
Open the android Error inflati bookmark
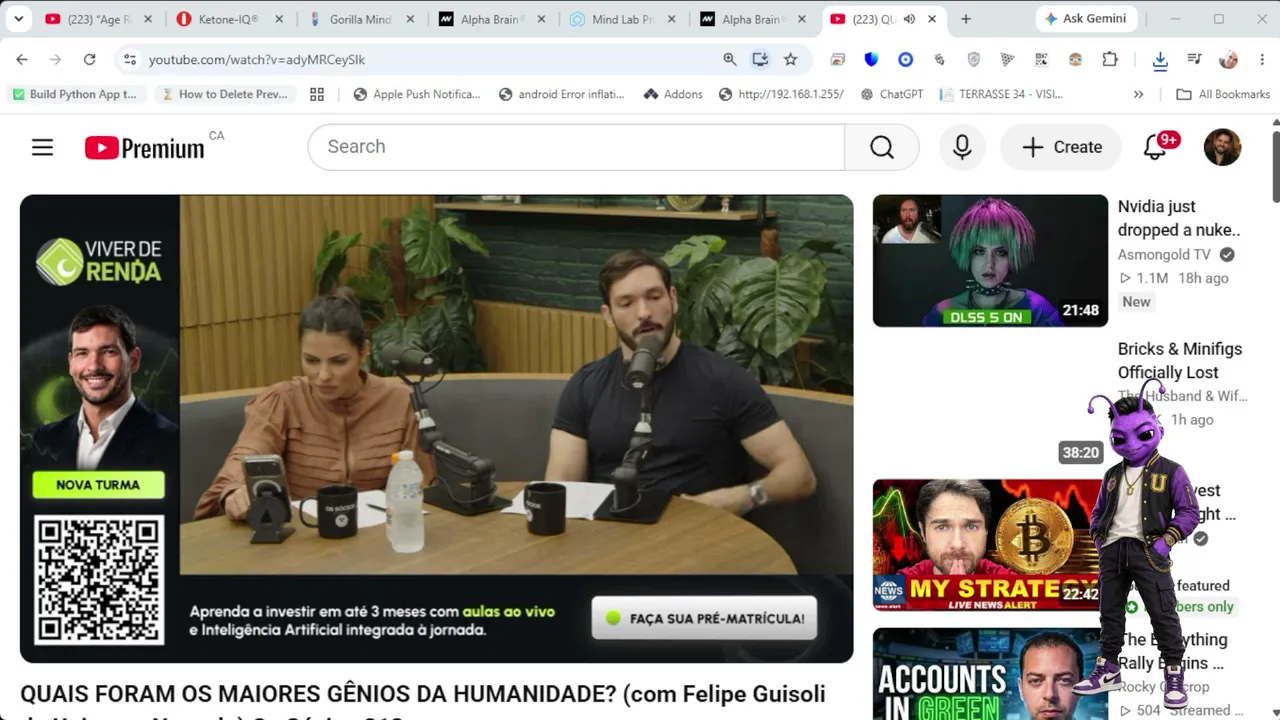click(x=562, y=94)
